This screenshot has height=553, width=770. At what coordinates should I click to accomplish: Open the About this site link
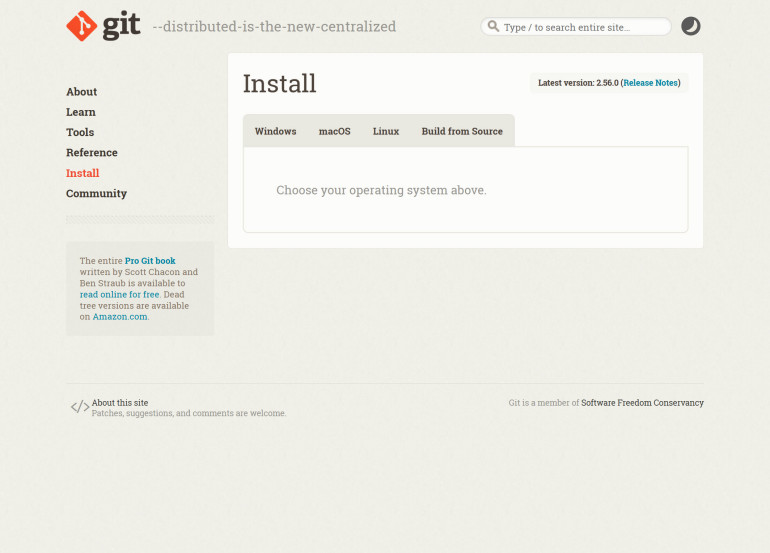(x=120, y=403)
